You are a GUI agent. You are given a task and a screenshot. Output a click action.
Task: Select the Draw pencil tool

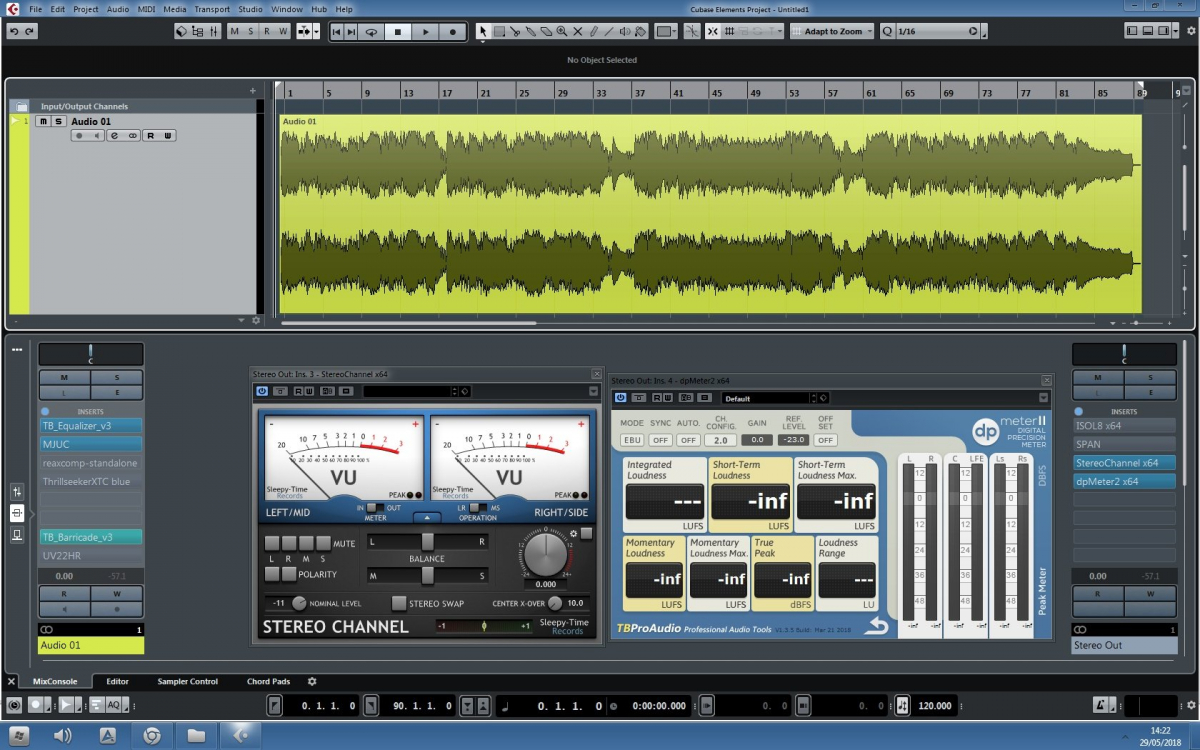593,32
